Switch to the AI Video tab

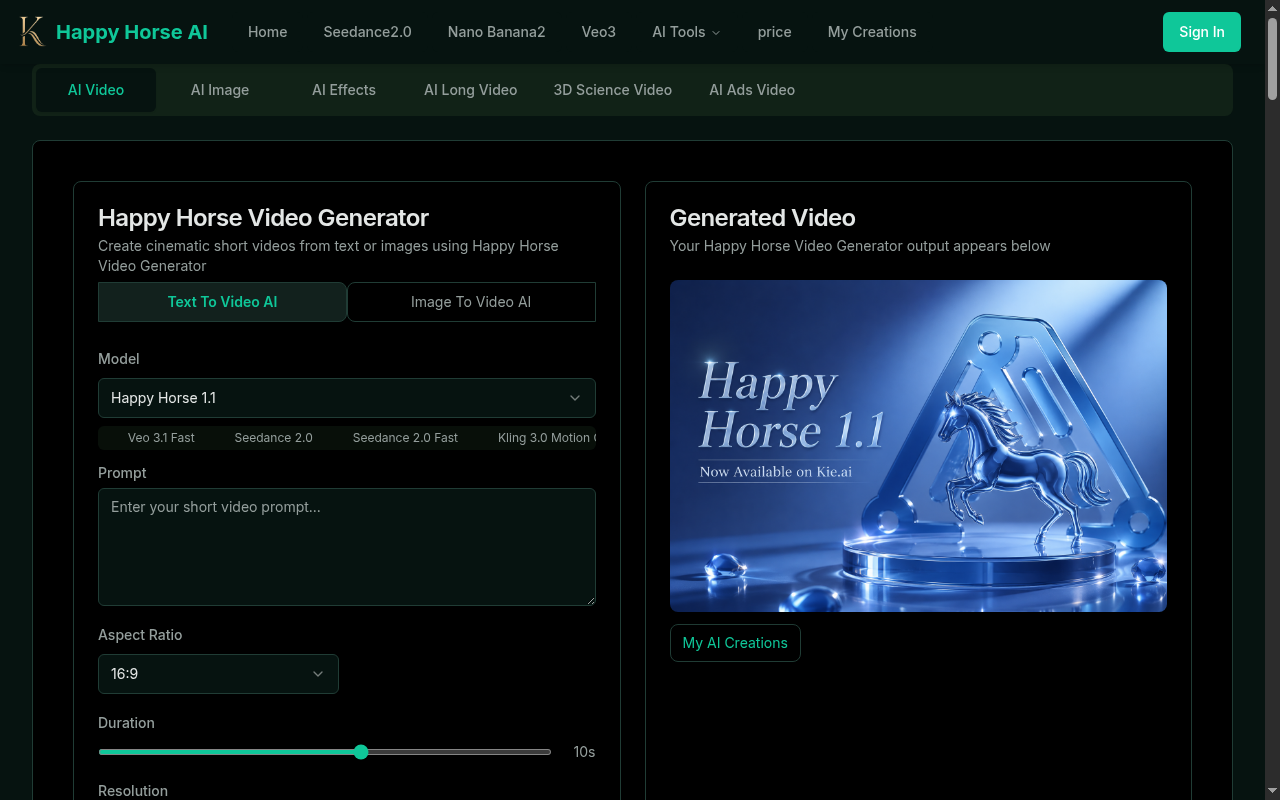[x=96, y=90]
